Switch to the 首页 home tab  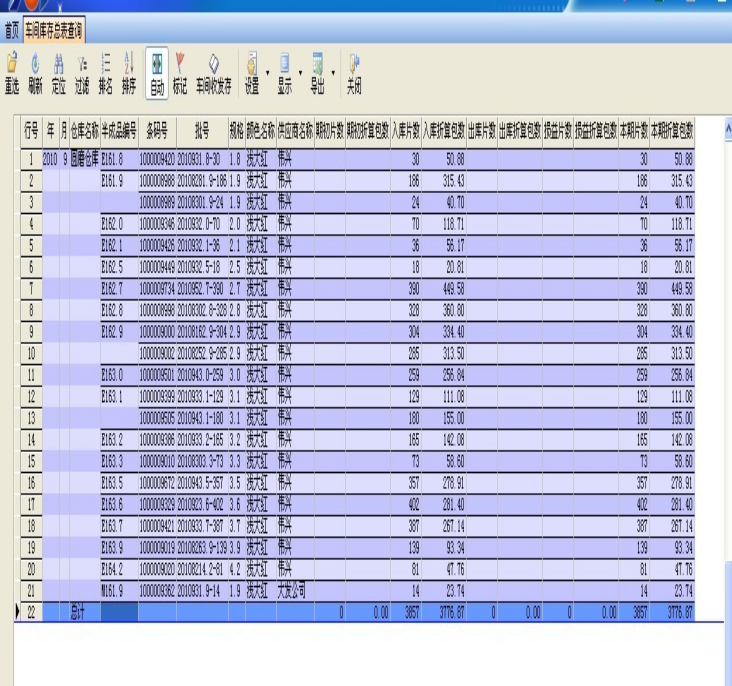(11, 27)
